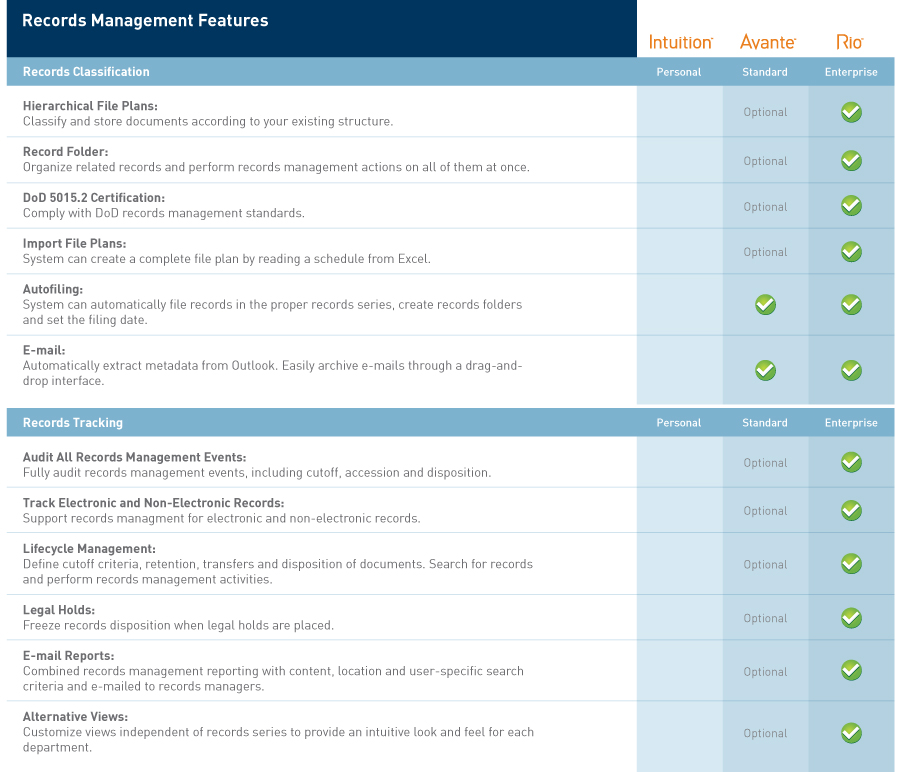Click Enterprise checkmark for Alternative Views
This screenshot has height=772, width=900.
[851, 733]
